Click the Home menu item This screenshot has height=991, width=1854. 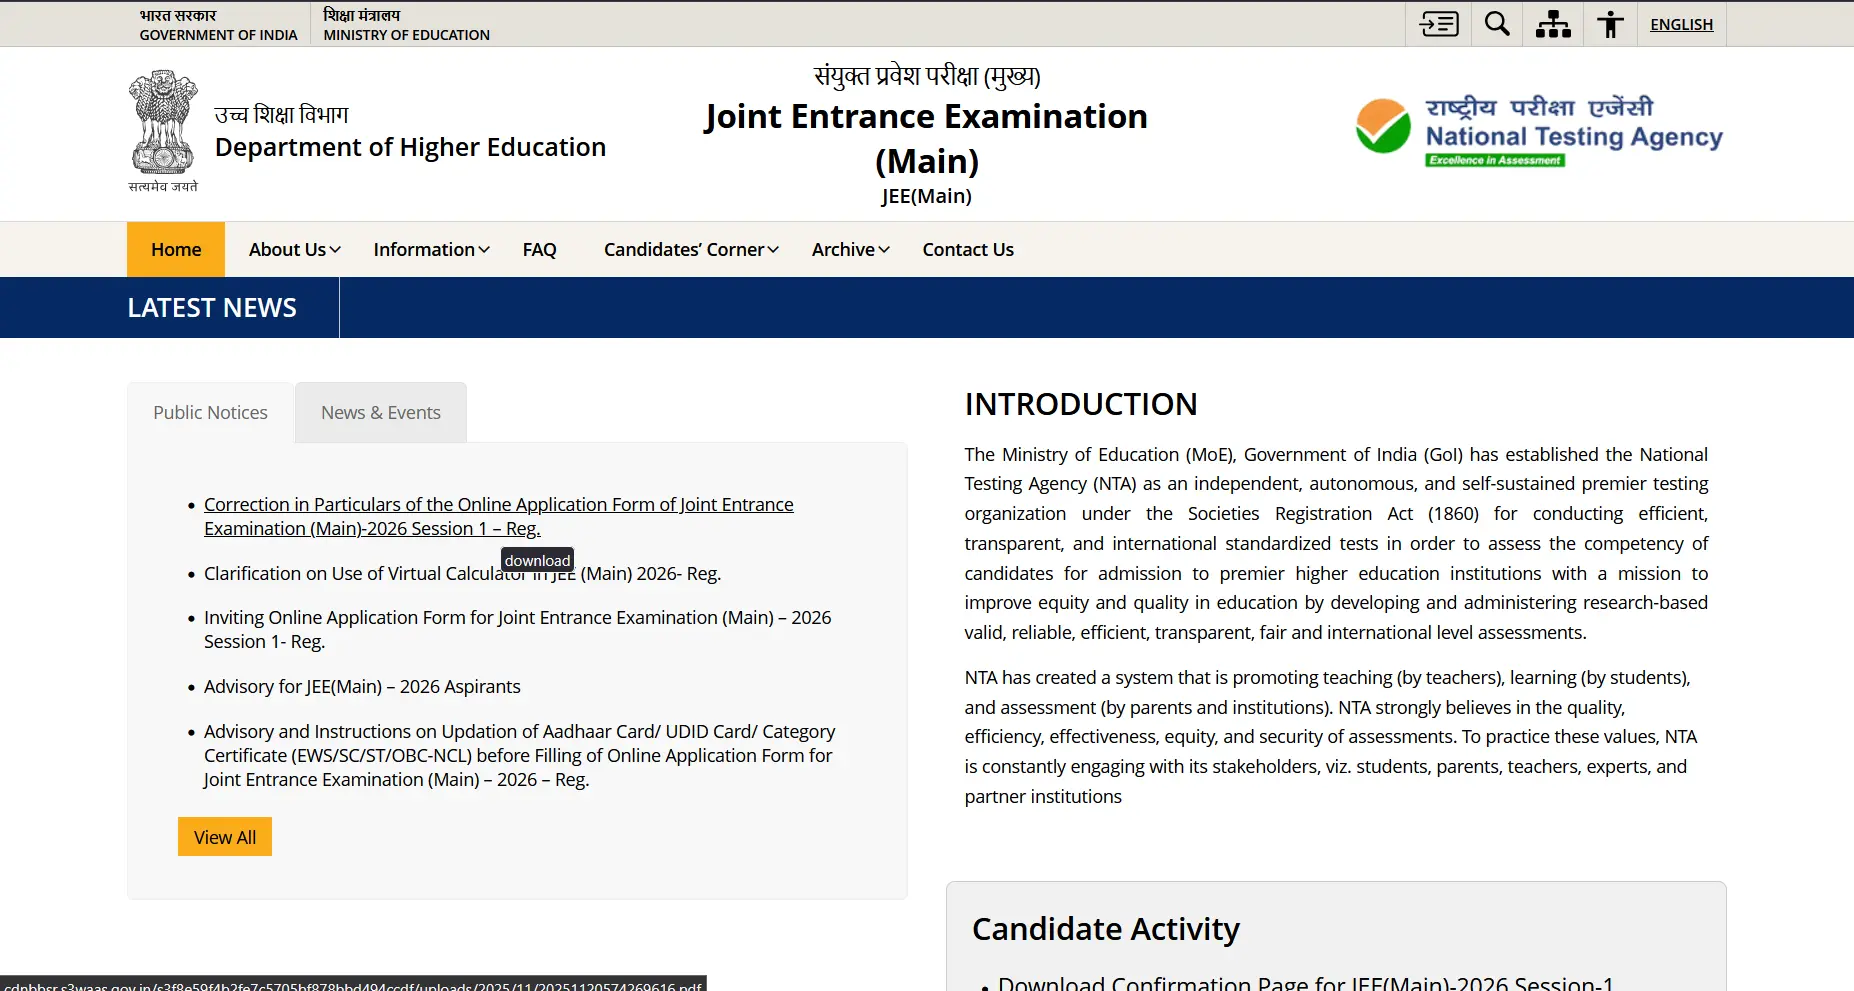pos(176,249)
